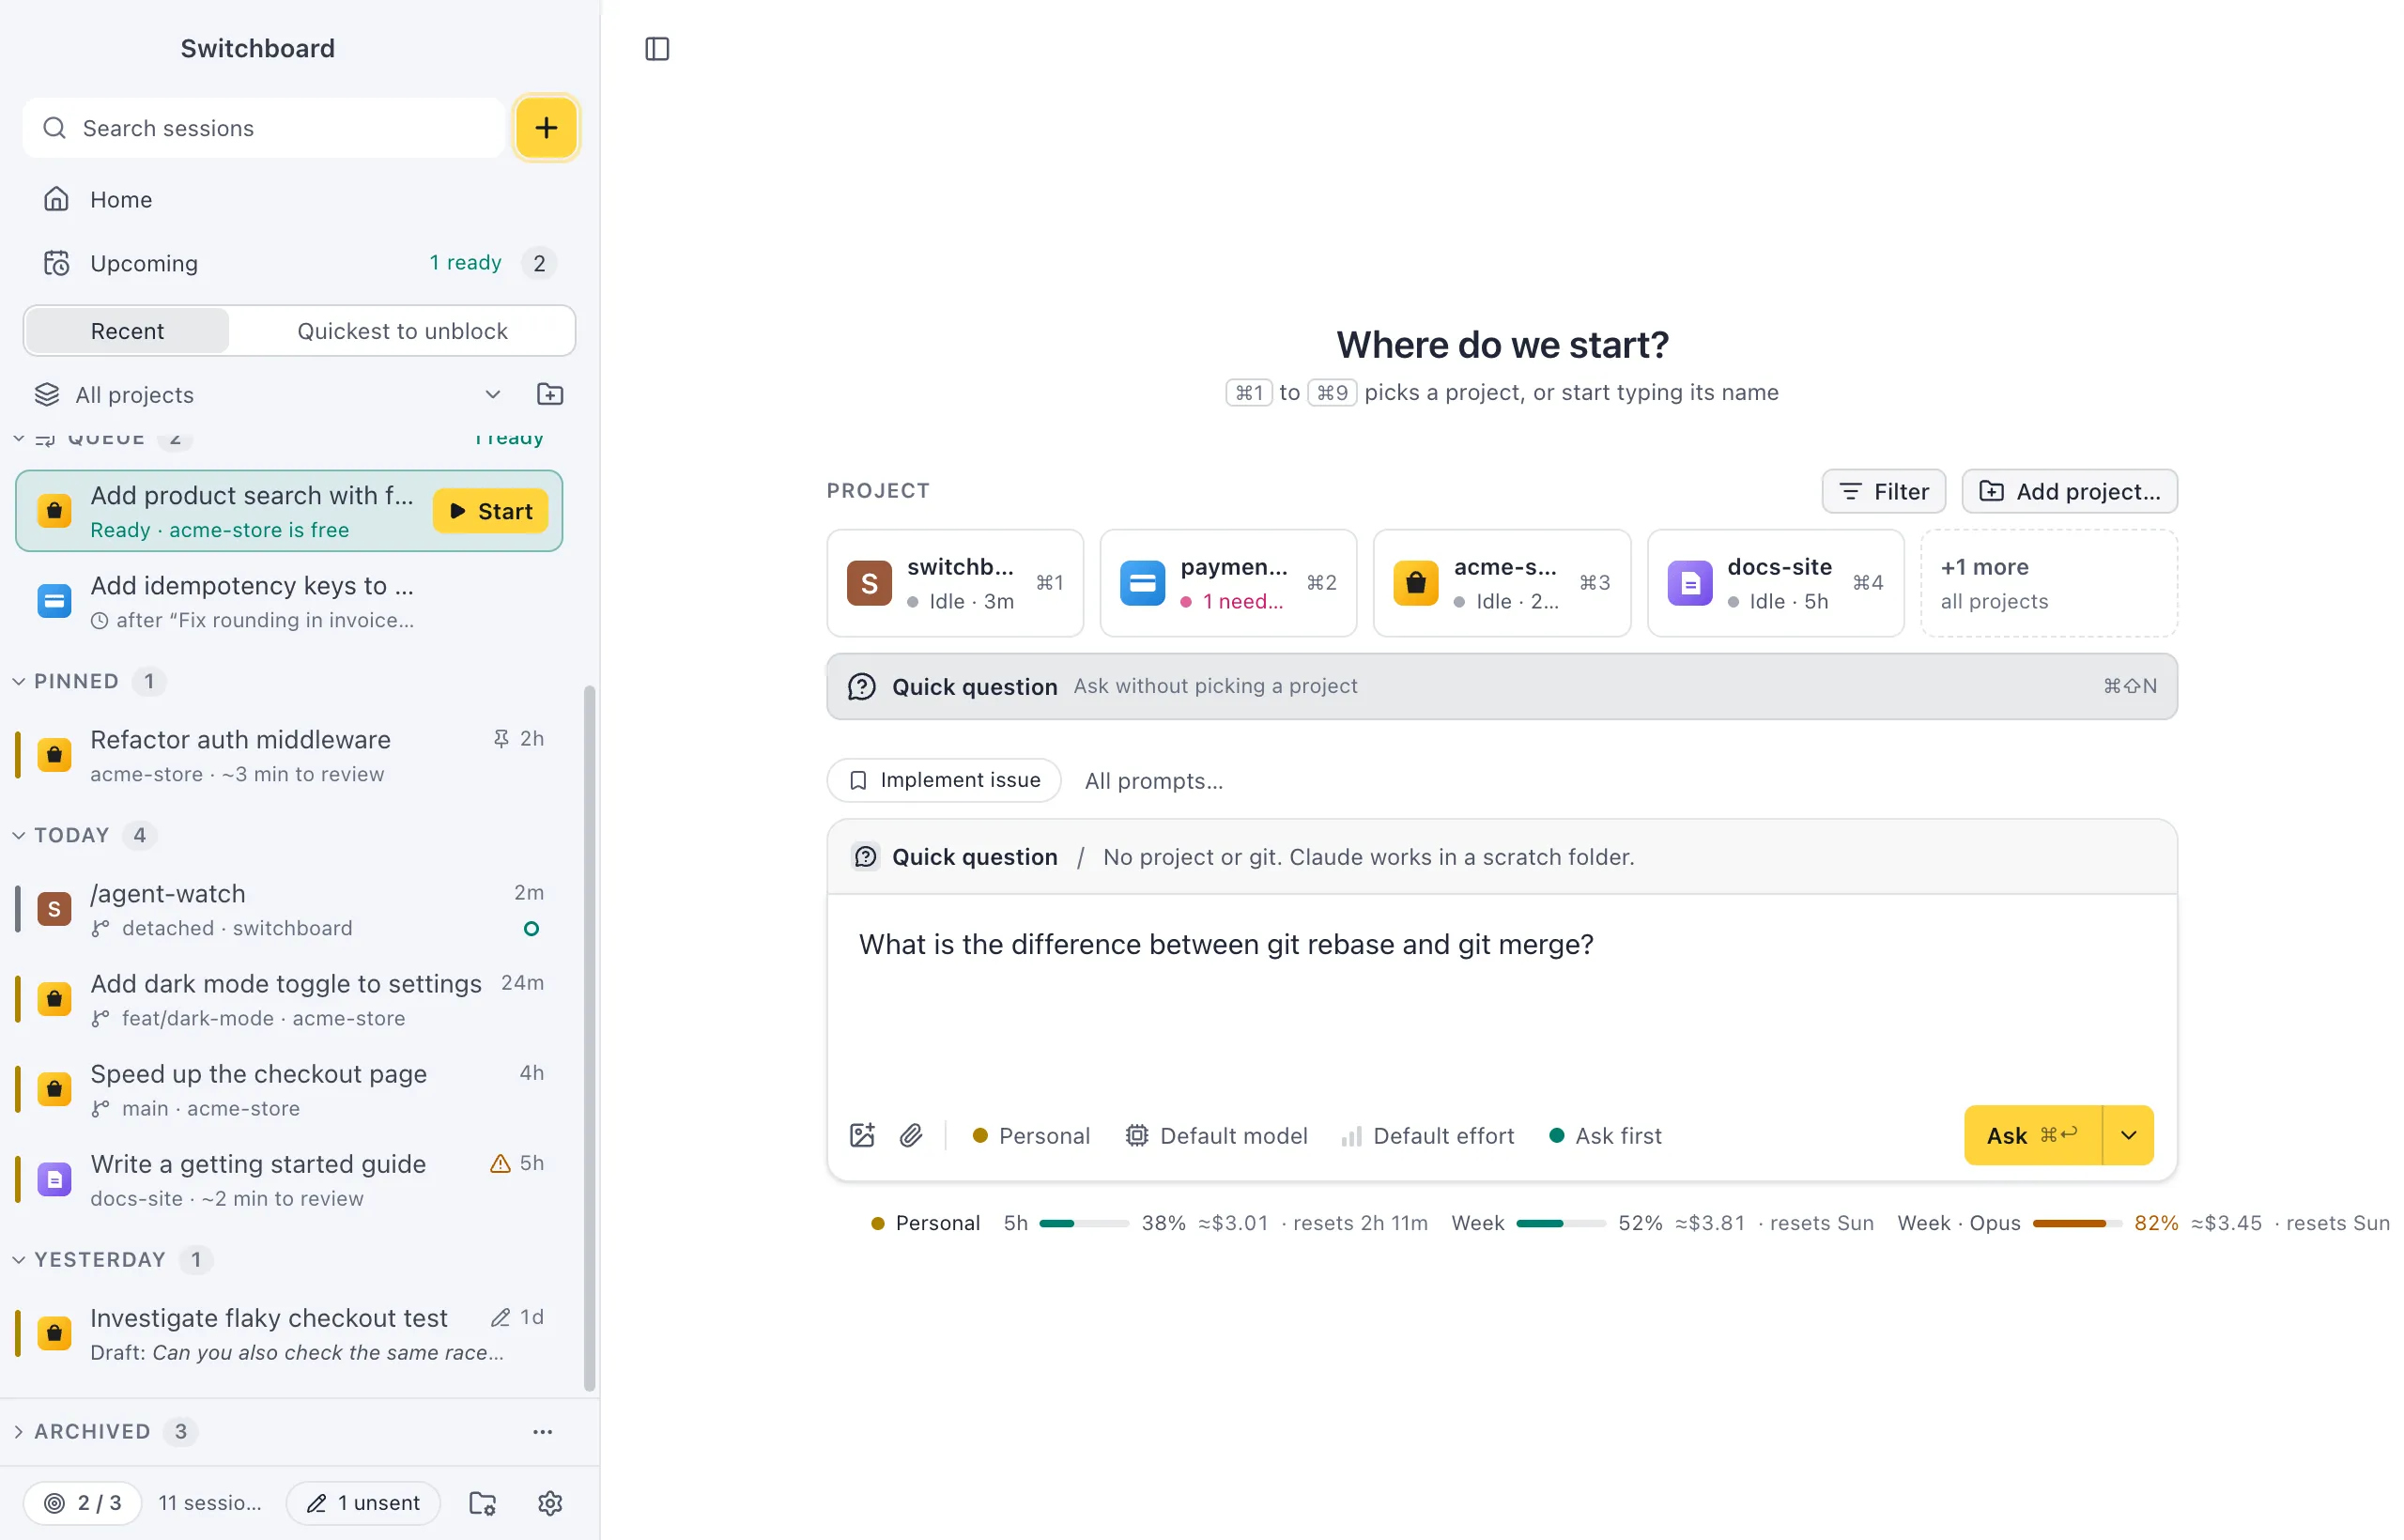Open the Default model selector
The width and height of the screenshot is (2404, 1540).
point(1216,1135)
